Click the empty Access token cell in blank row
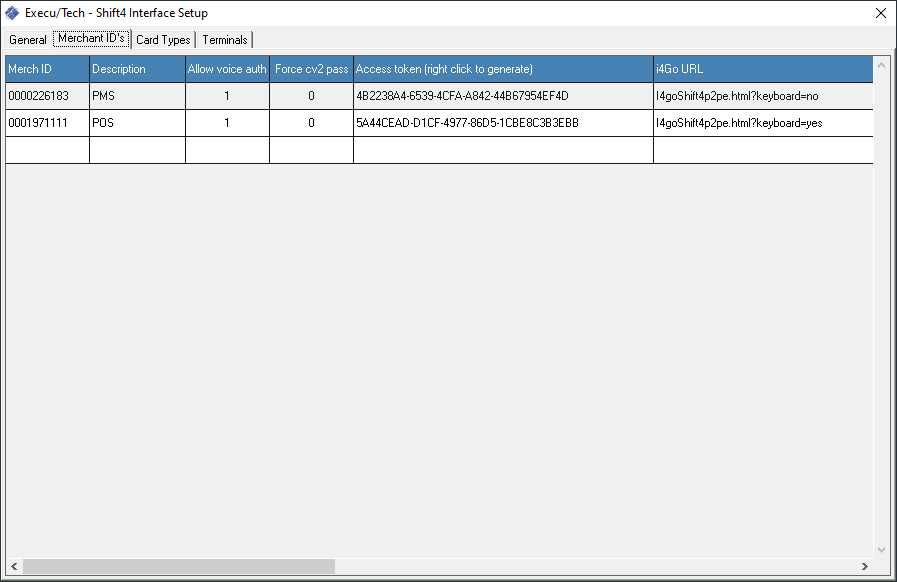The image size is (897, 582). [503, 150]
